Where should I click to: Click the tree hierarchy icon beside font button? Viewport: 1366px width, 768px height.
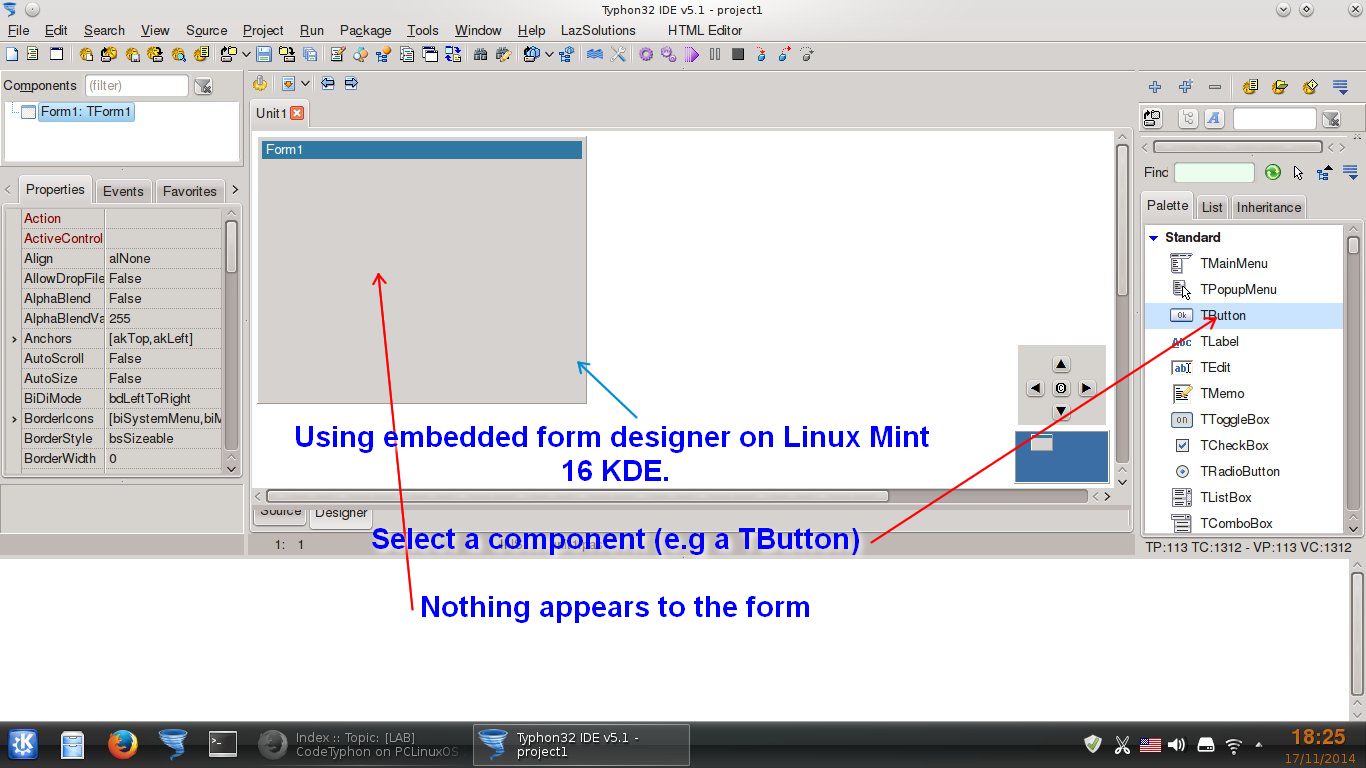(1188, 119)
